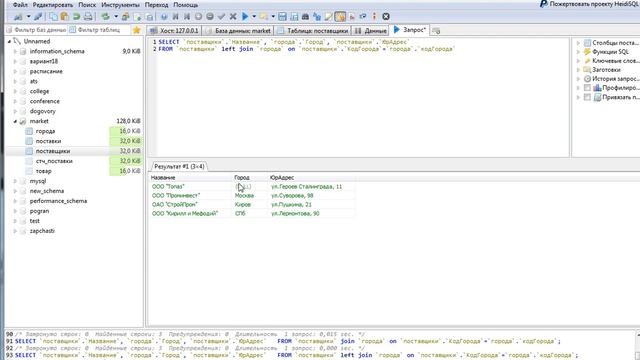
Task: Open the session manager connect icon
Action: pos(18,17)
